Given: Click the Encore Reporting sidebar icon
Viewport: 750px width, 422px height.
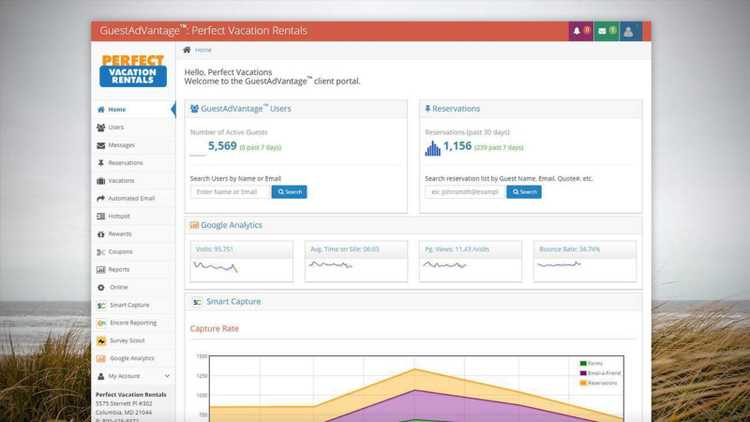Looking at the screenshot, I should click(101, 323).
